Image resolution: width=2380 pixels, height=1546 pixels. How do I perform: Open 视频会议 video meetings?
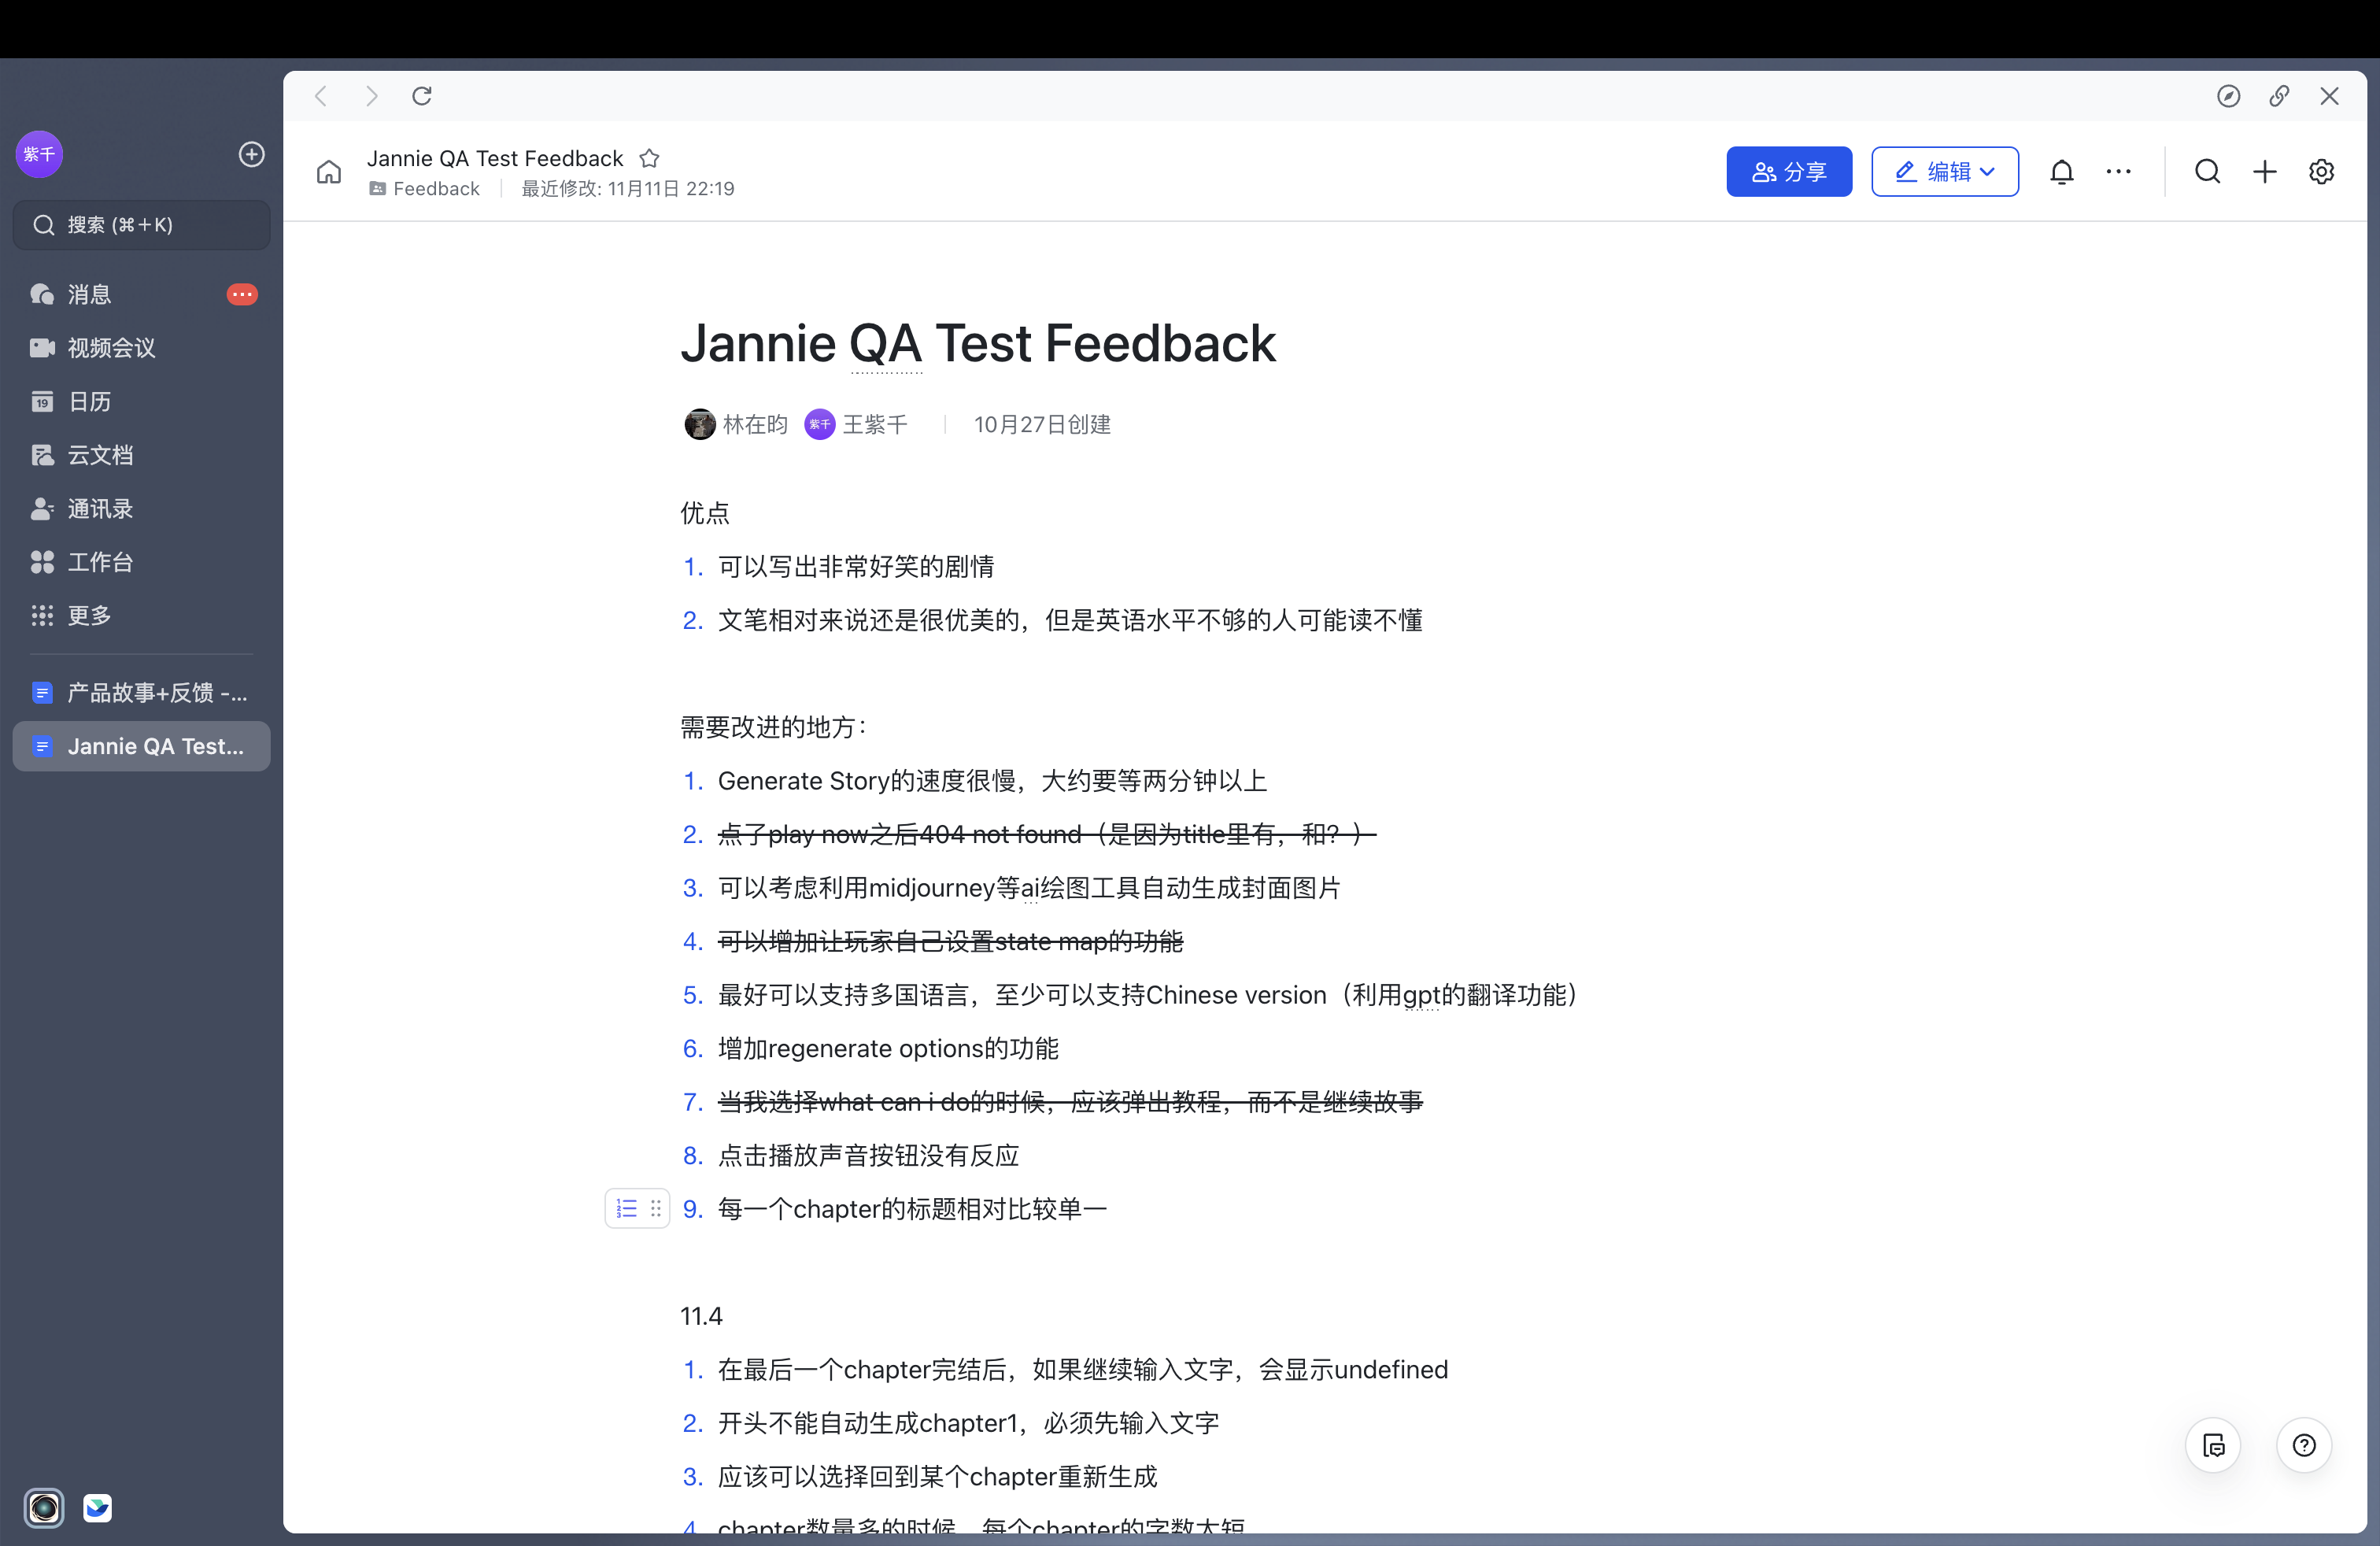tap(141, 348)
